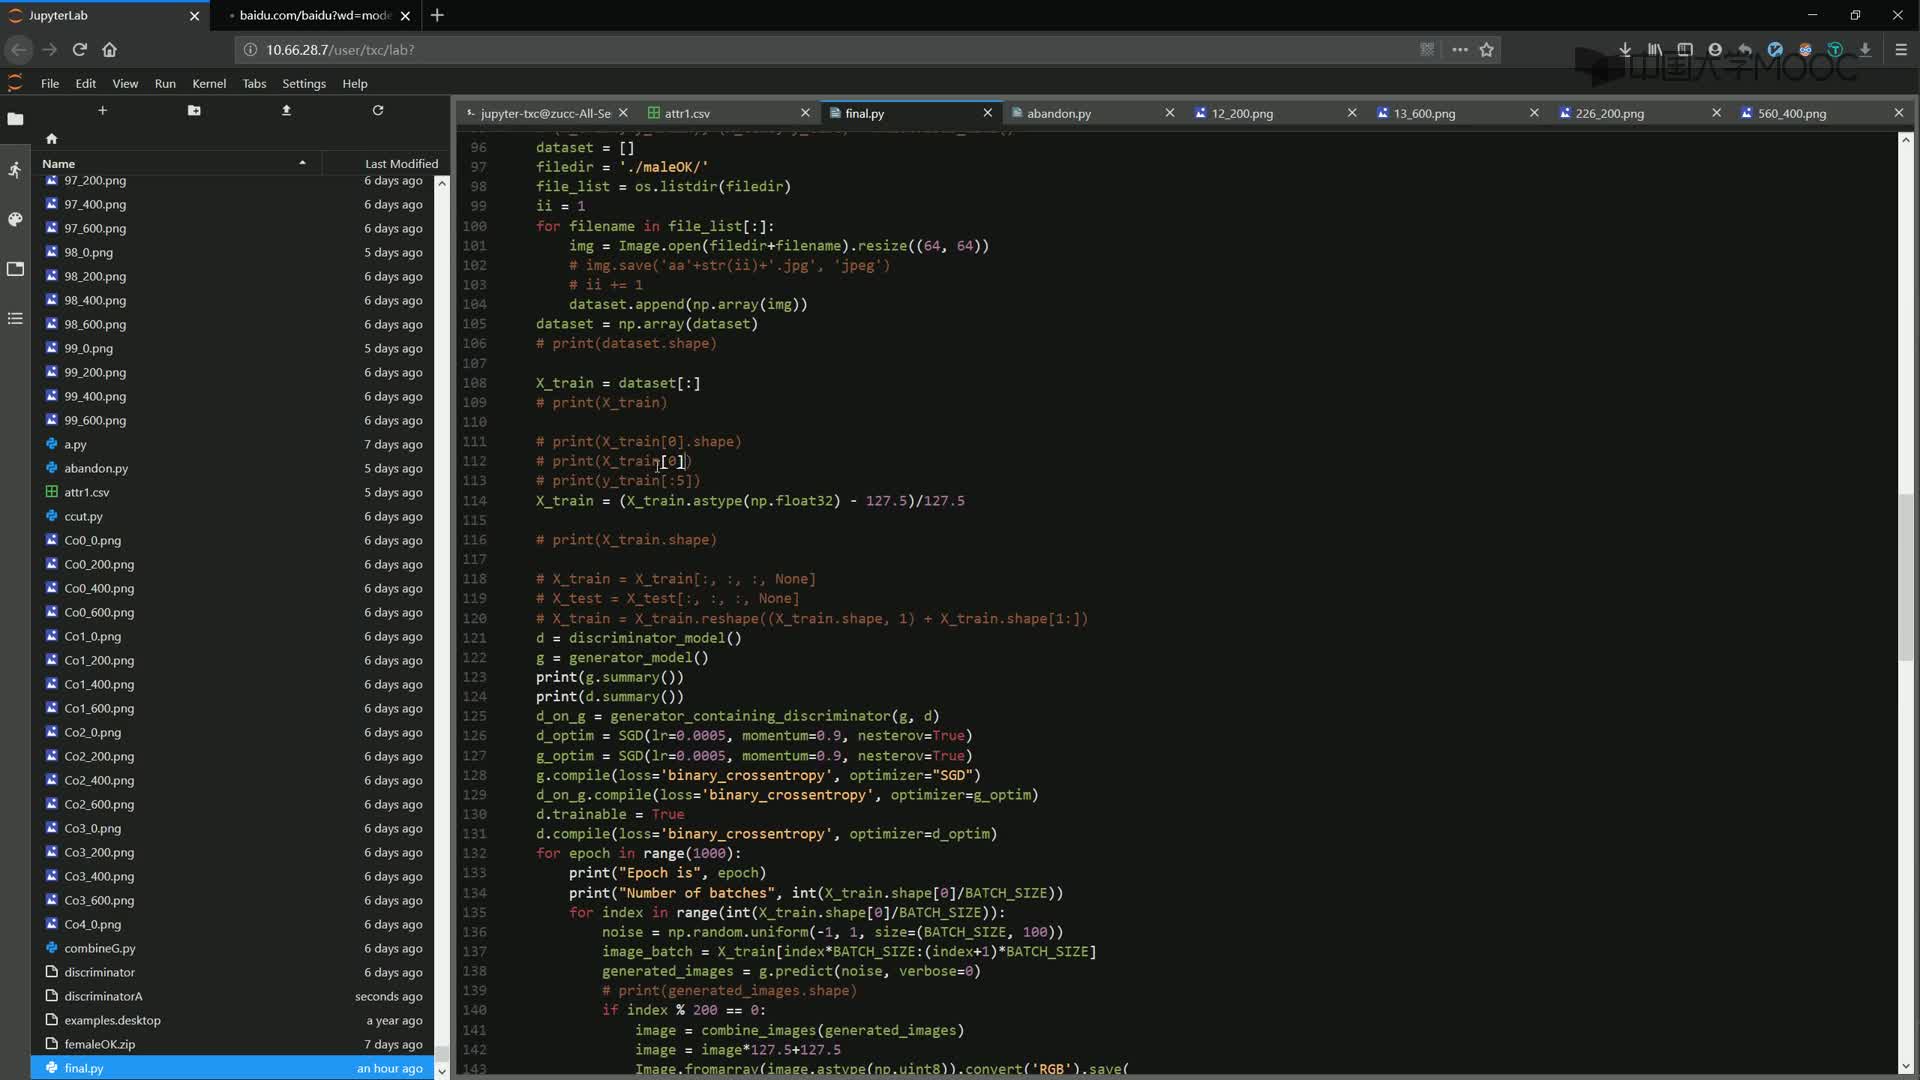
Task: Go forward in browser history
Action: click(49, 49)
